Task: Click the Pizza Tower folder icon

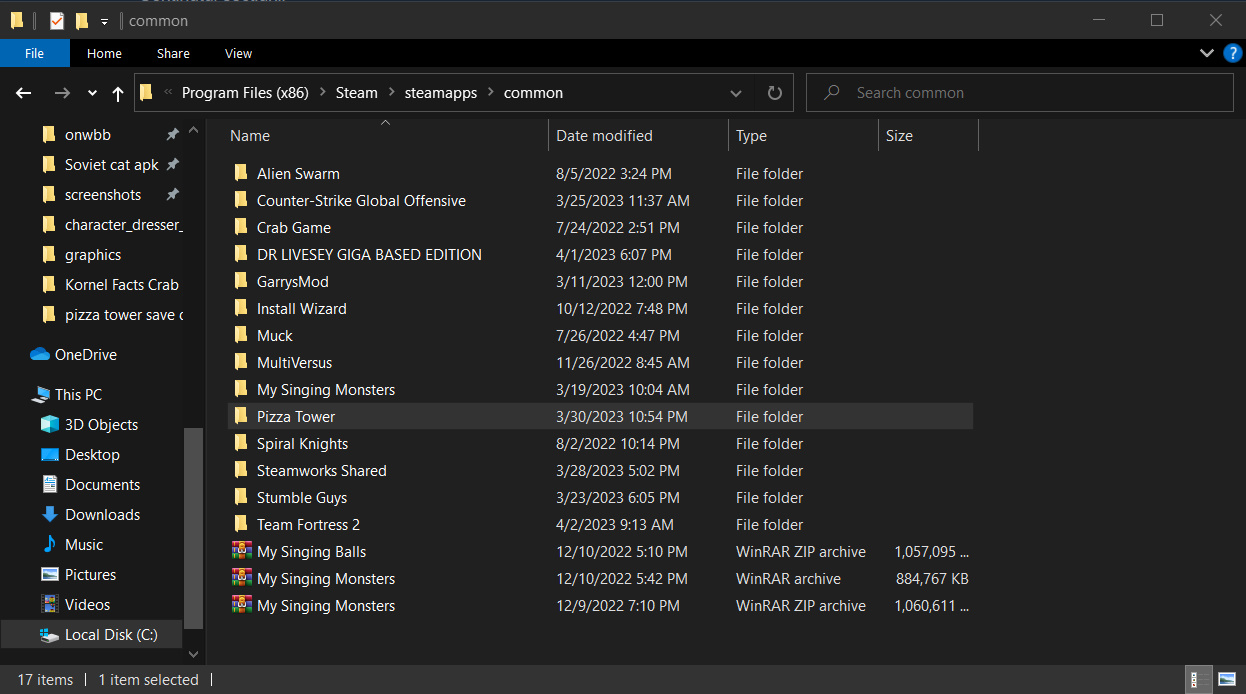Action: (241, 416)
